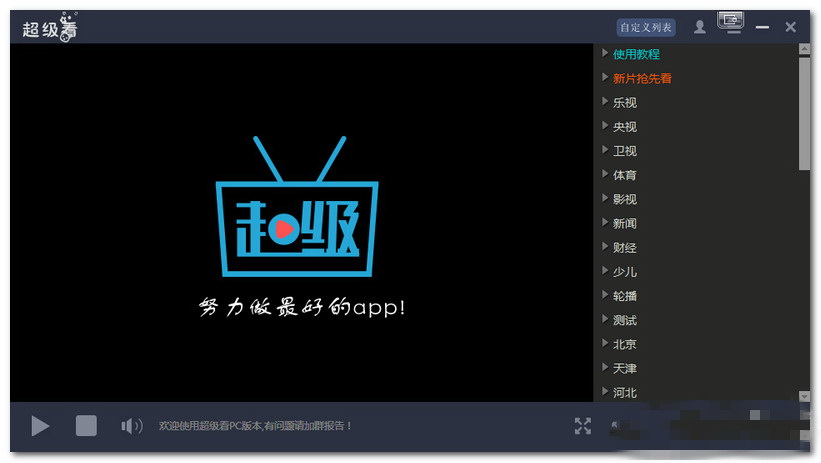Image resolution: width=821 pixels, height=463 pixels.
Task: Click the 超级看 logo in title bar
Action: 50,28
